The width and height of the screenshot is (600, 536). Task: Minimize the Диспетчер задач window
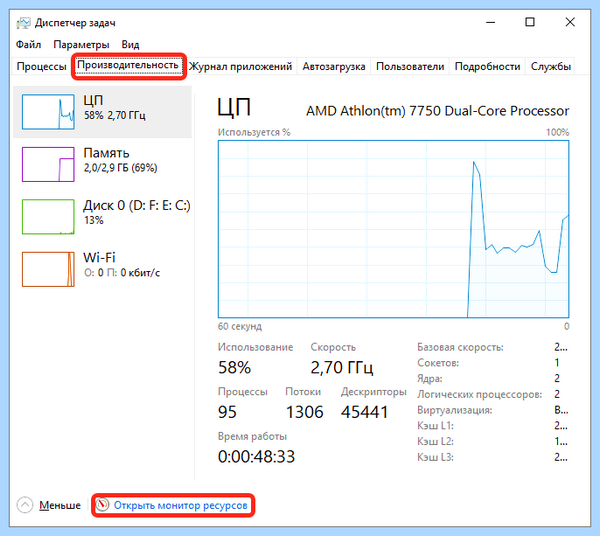tap(491, 22)
